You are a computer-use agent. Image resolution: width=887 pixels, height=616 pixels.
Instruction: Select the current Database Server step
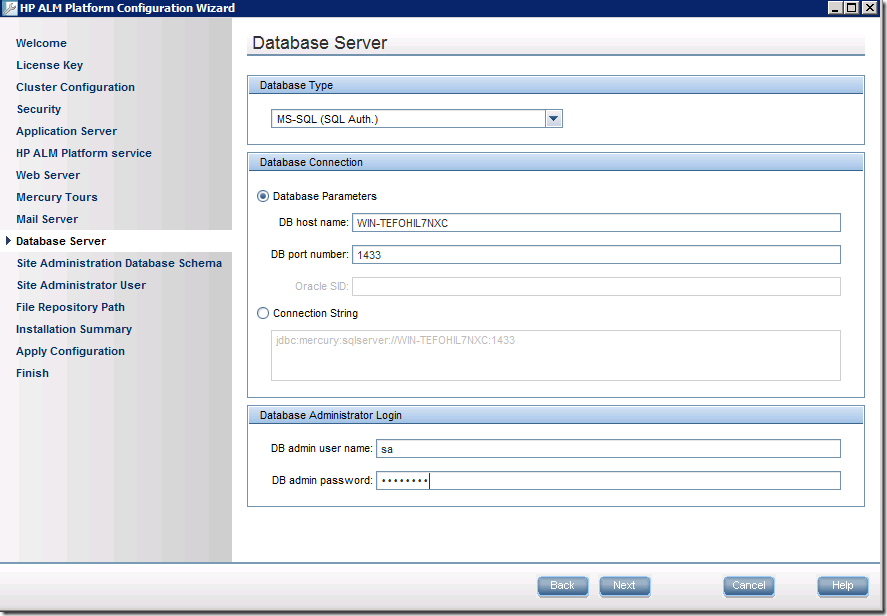(61, 242)
